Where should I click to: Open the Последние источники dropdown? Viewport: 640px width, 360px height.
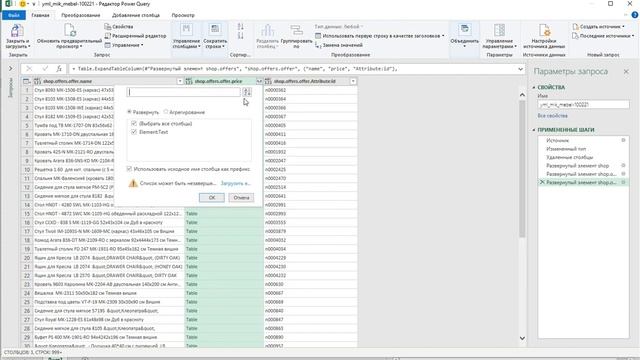(x=603, y=36)
